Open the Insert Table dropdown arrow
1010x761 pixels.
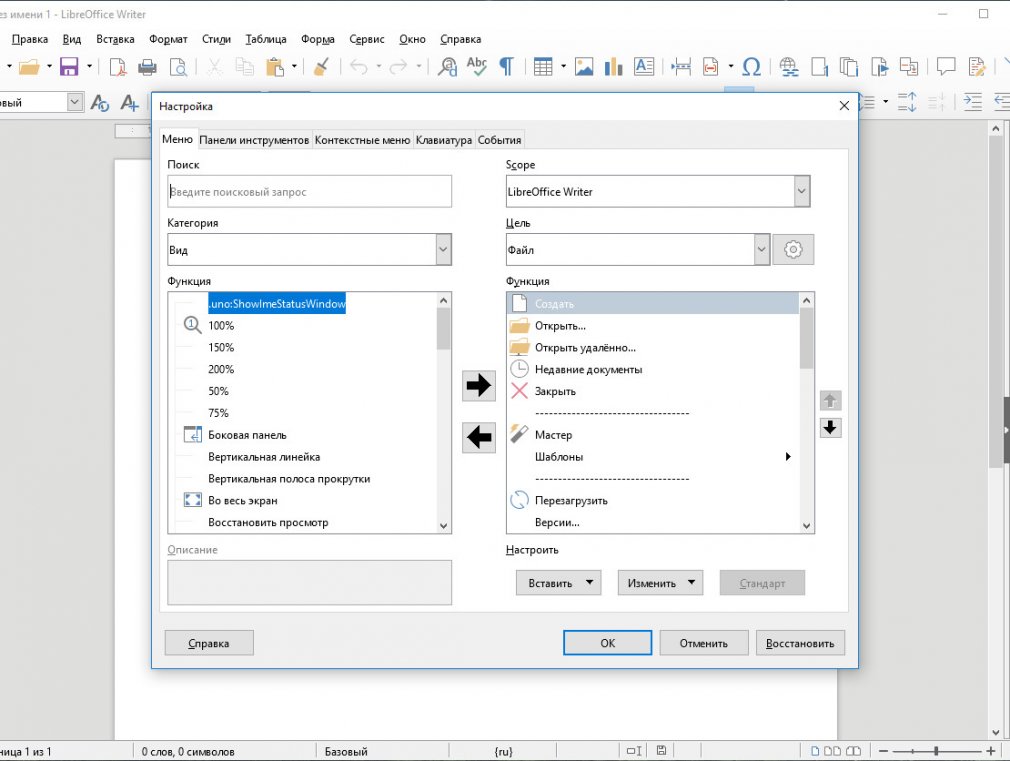click(563, 66)
